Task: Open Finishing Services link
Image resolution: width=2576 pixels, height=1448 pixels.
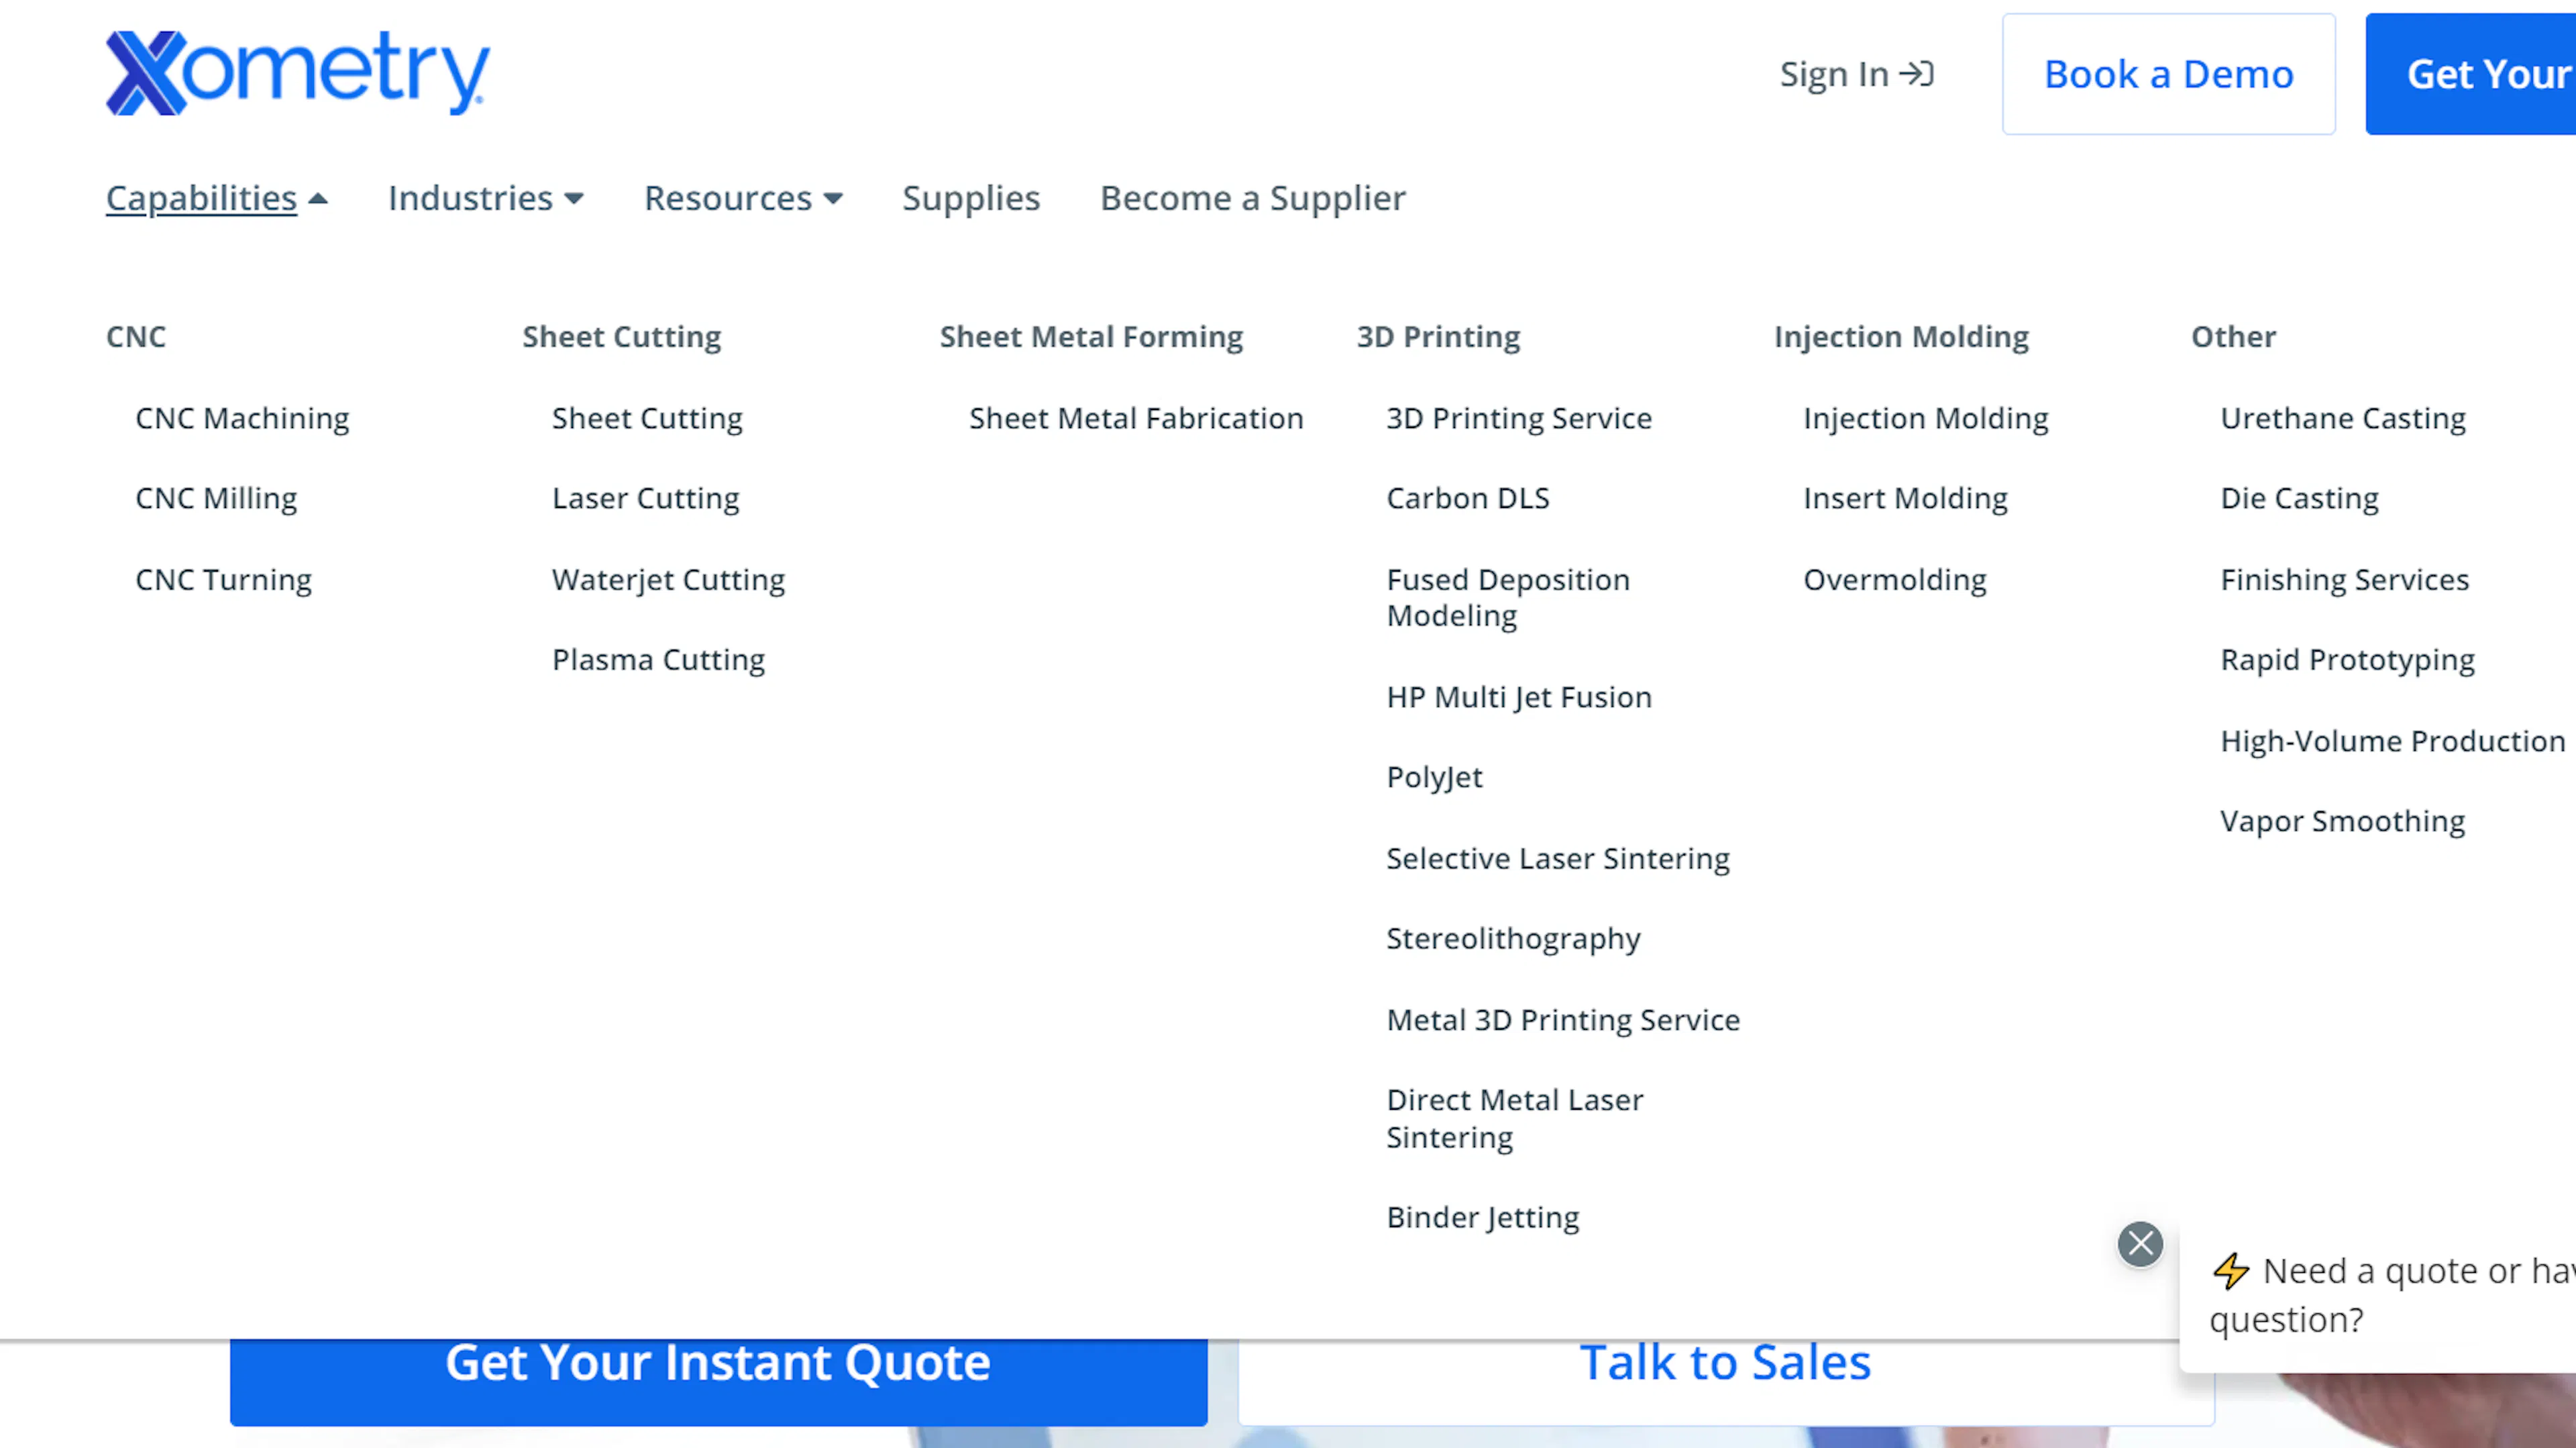Action: pyautogui.click(x=2344, y=579)
